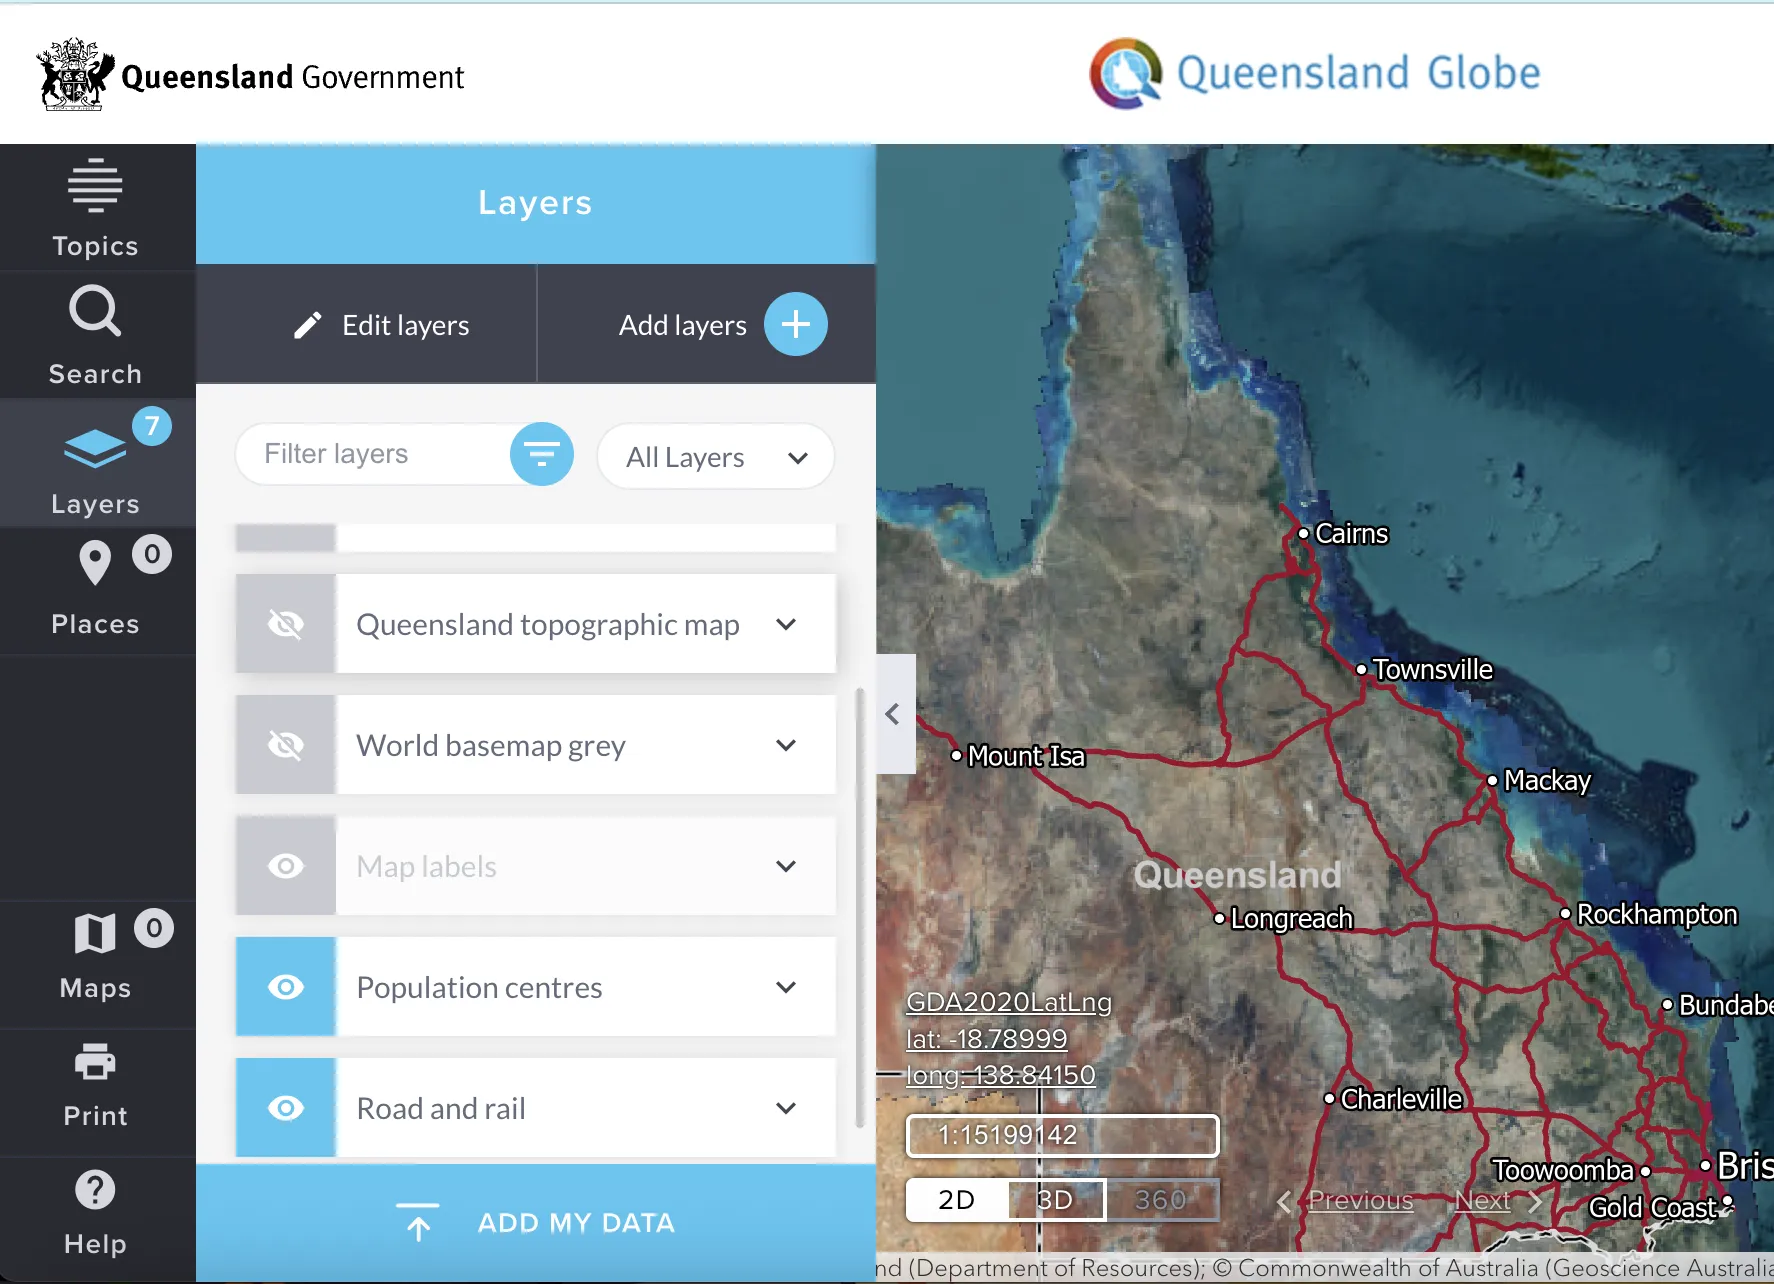
Task: Switch map view to 2D
Action: click(x=957, y=1199)
